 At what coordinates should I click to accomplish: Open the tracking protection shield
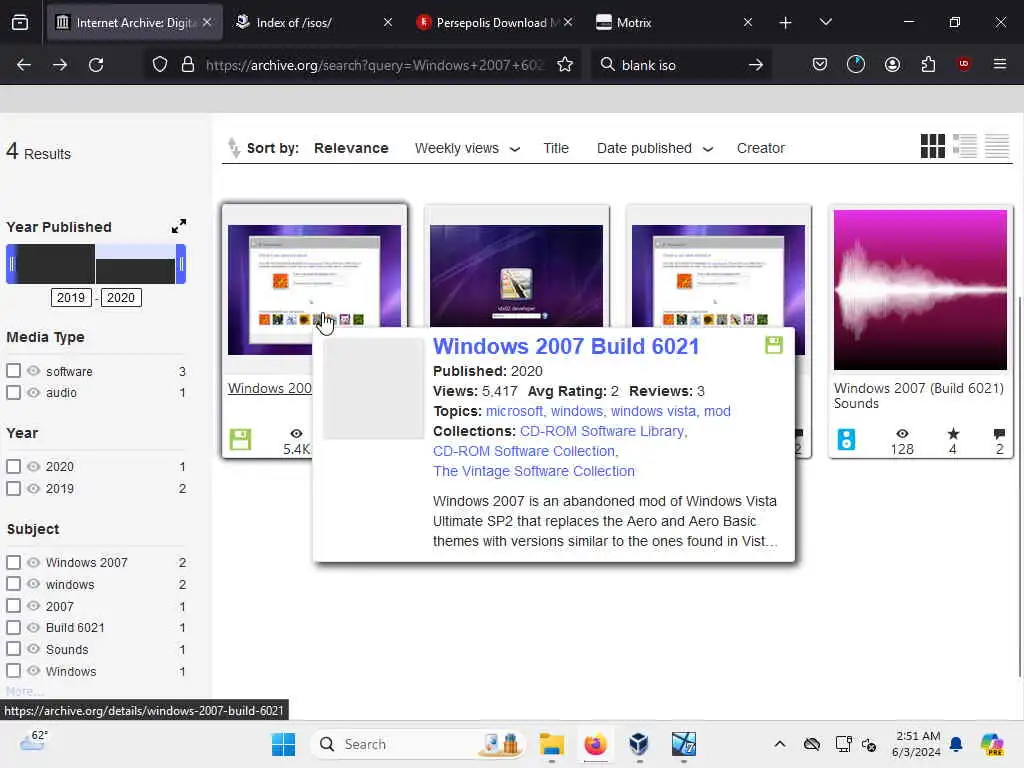pos(160,65)
